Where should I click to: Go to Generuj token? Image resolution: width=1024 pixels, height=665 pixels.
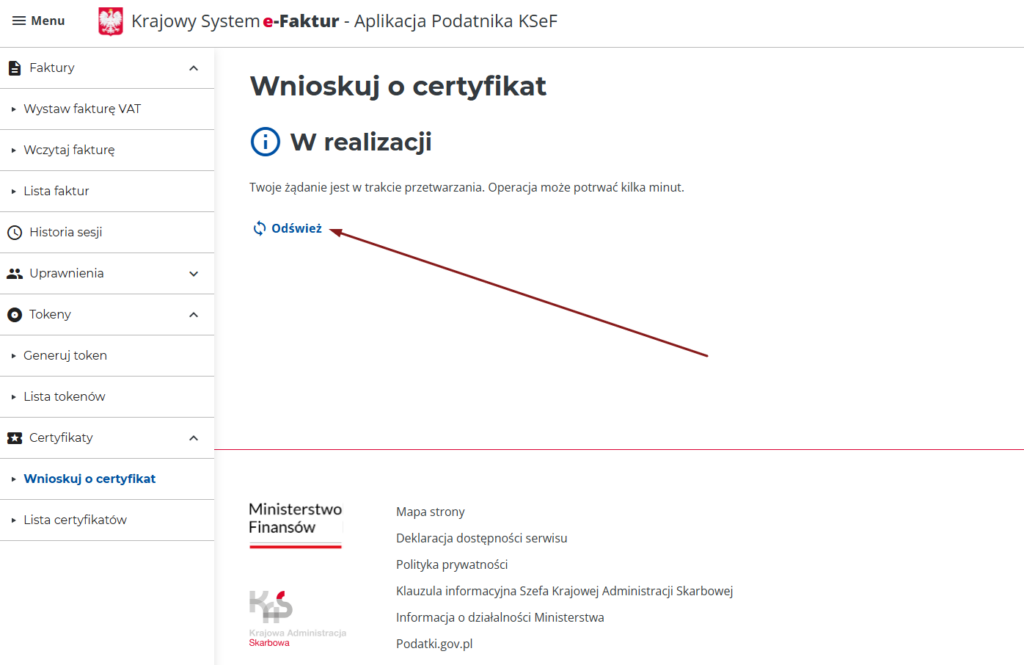[x=65, y=355]
